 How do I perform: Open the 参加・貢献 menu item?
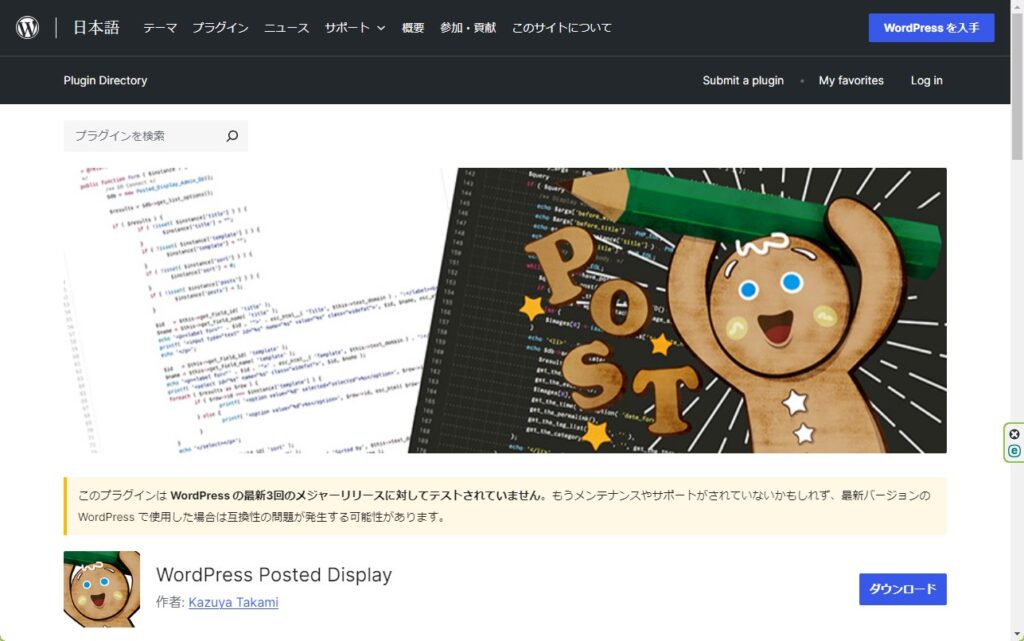[468, 28]
